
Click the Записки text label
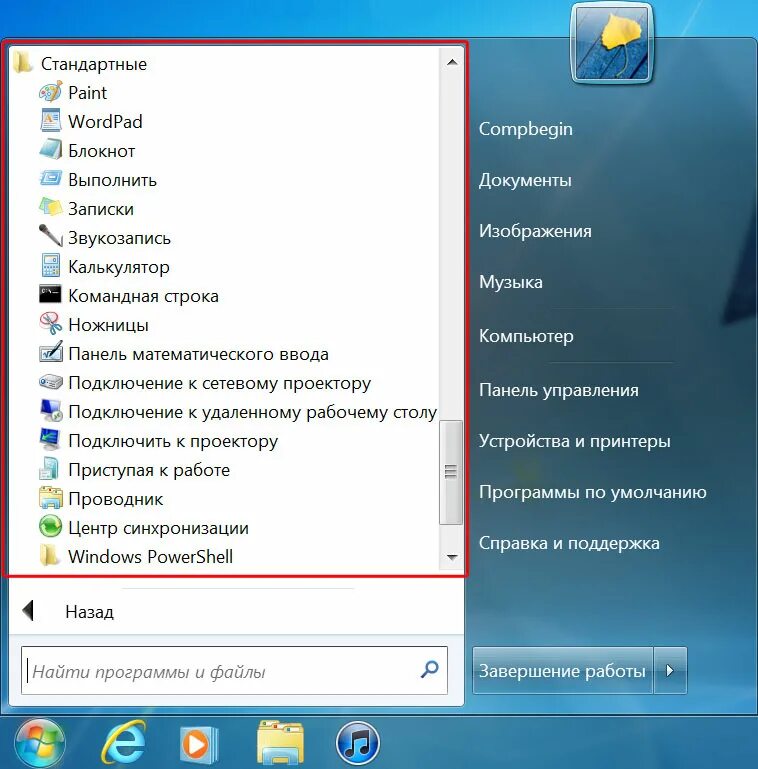click(x=101, y=209)
